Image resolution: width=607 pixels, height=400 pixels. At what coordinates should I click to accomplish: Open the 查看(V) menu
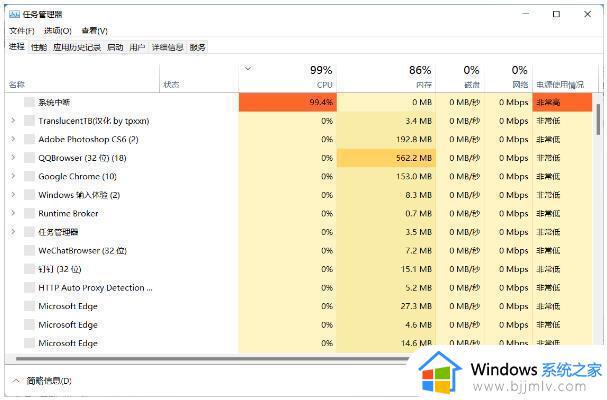[94, 31]
